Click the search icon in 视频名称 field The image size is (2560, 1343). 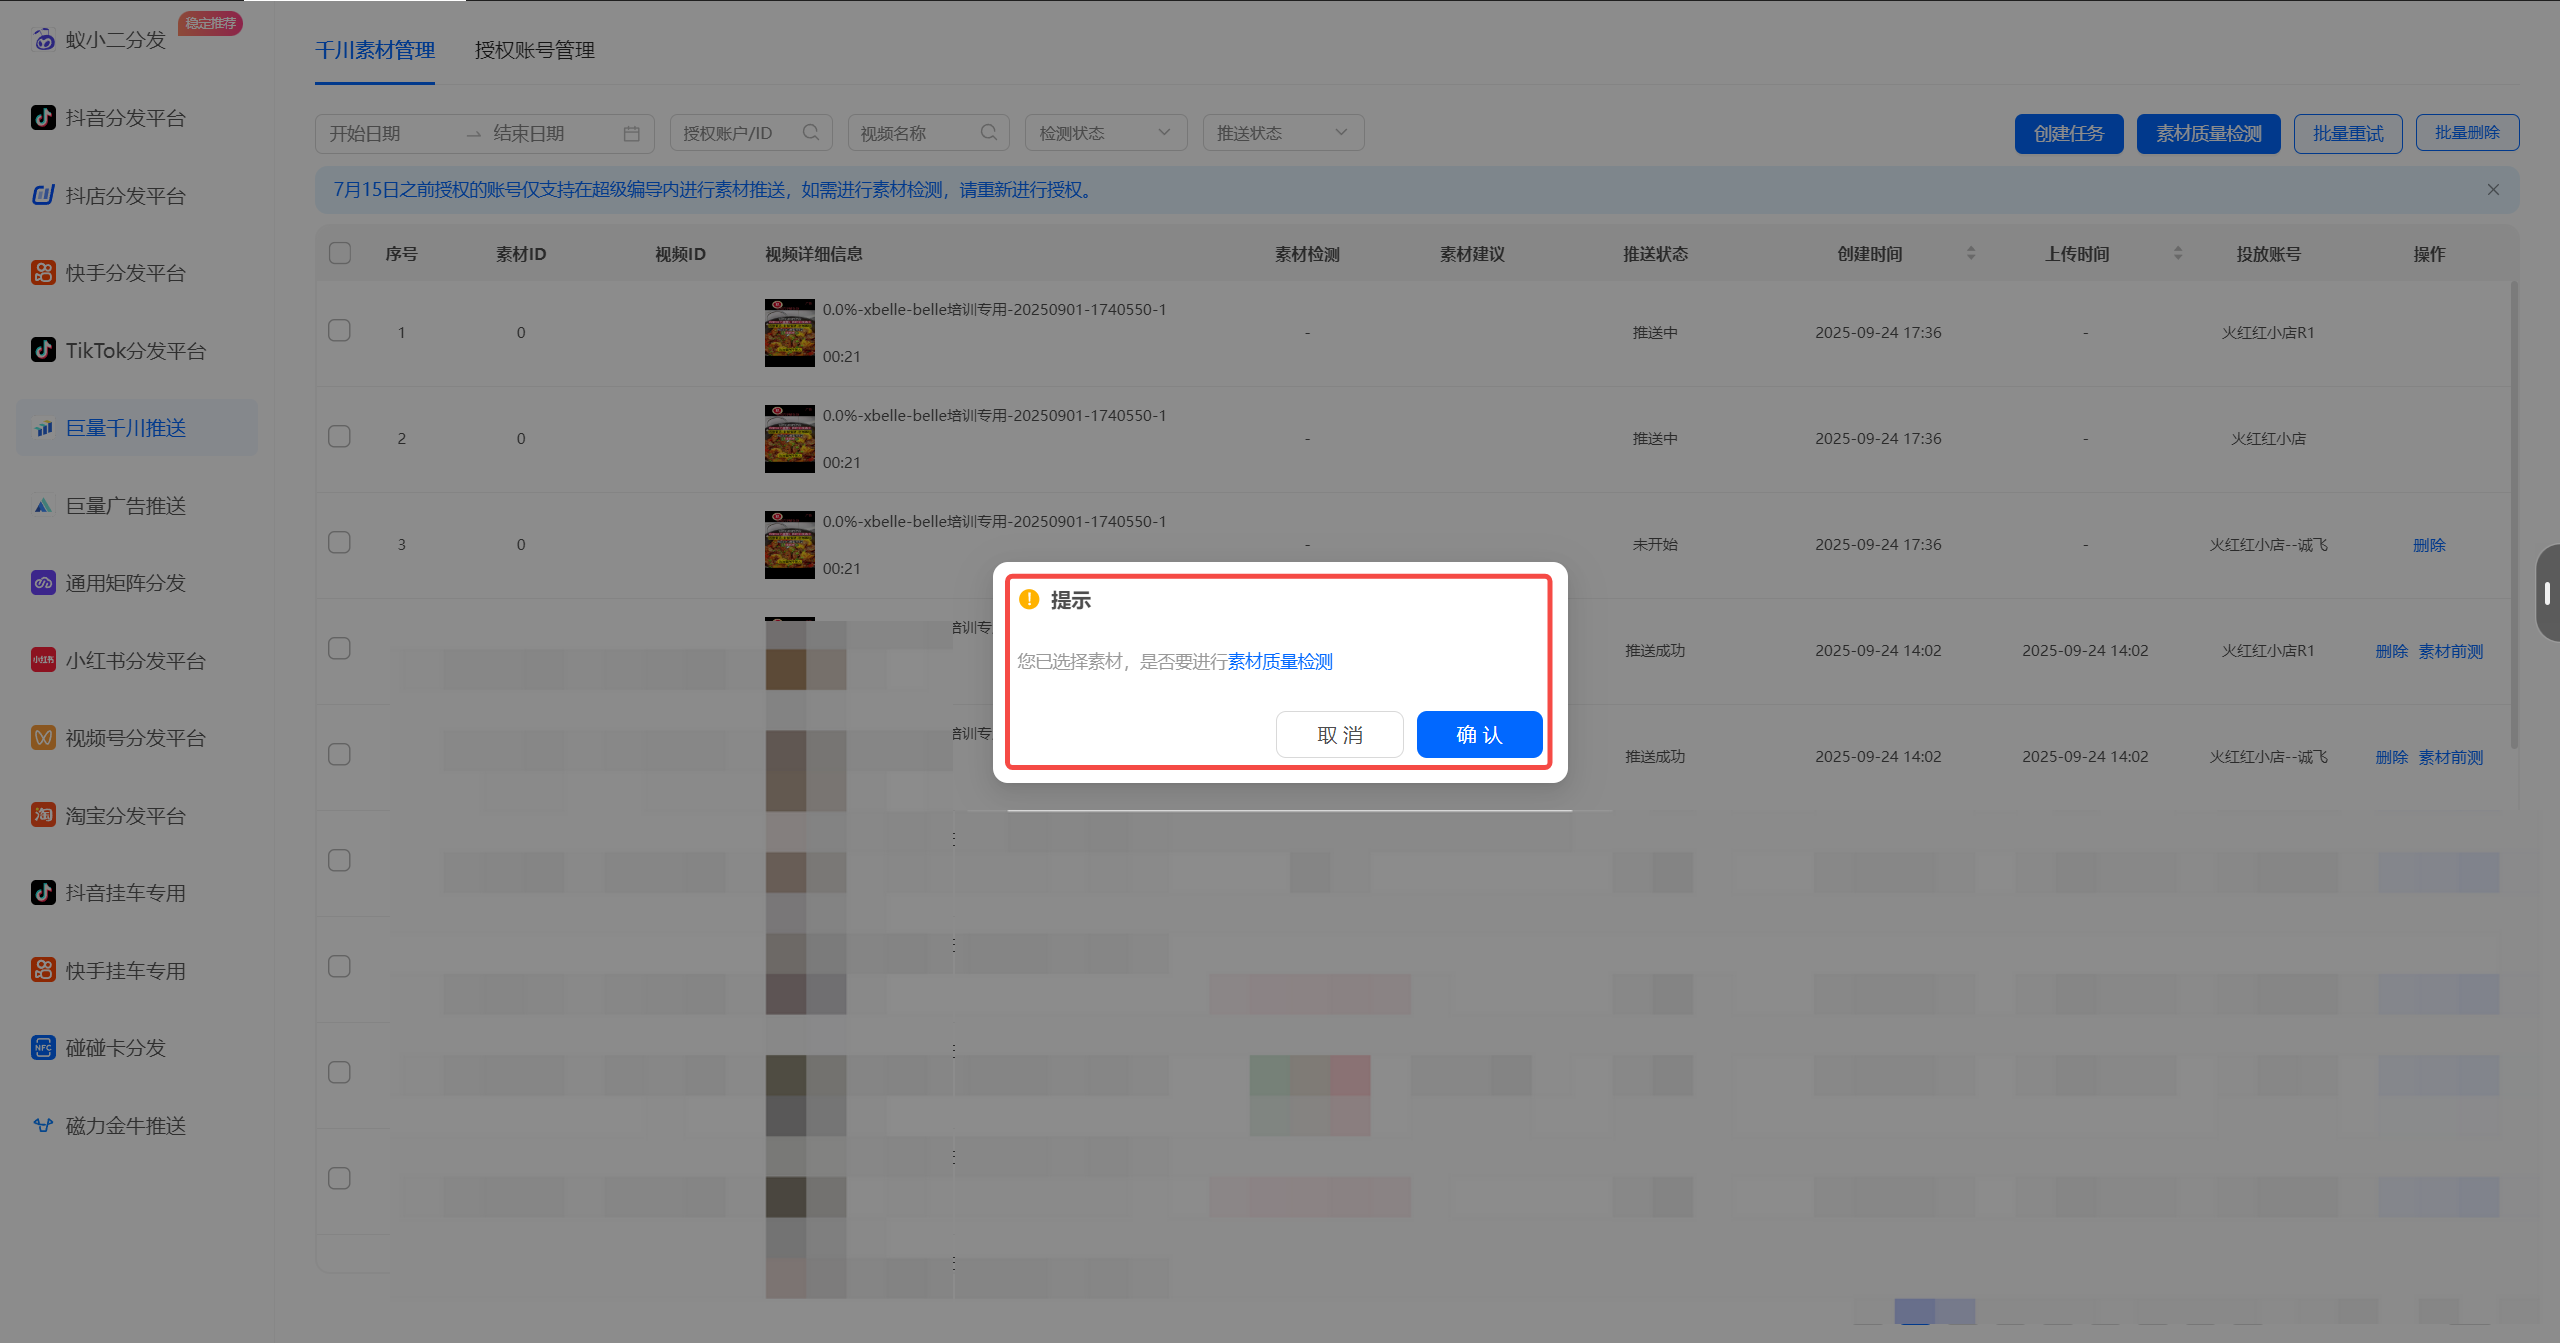pos(988,132)
